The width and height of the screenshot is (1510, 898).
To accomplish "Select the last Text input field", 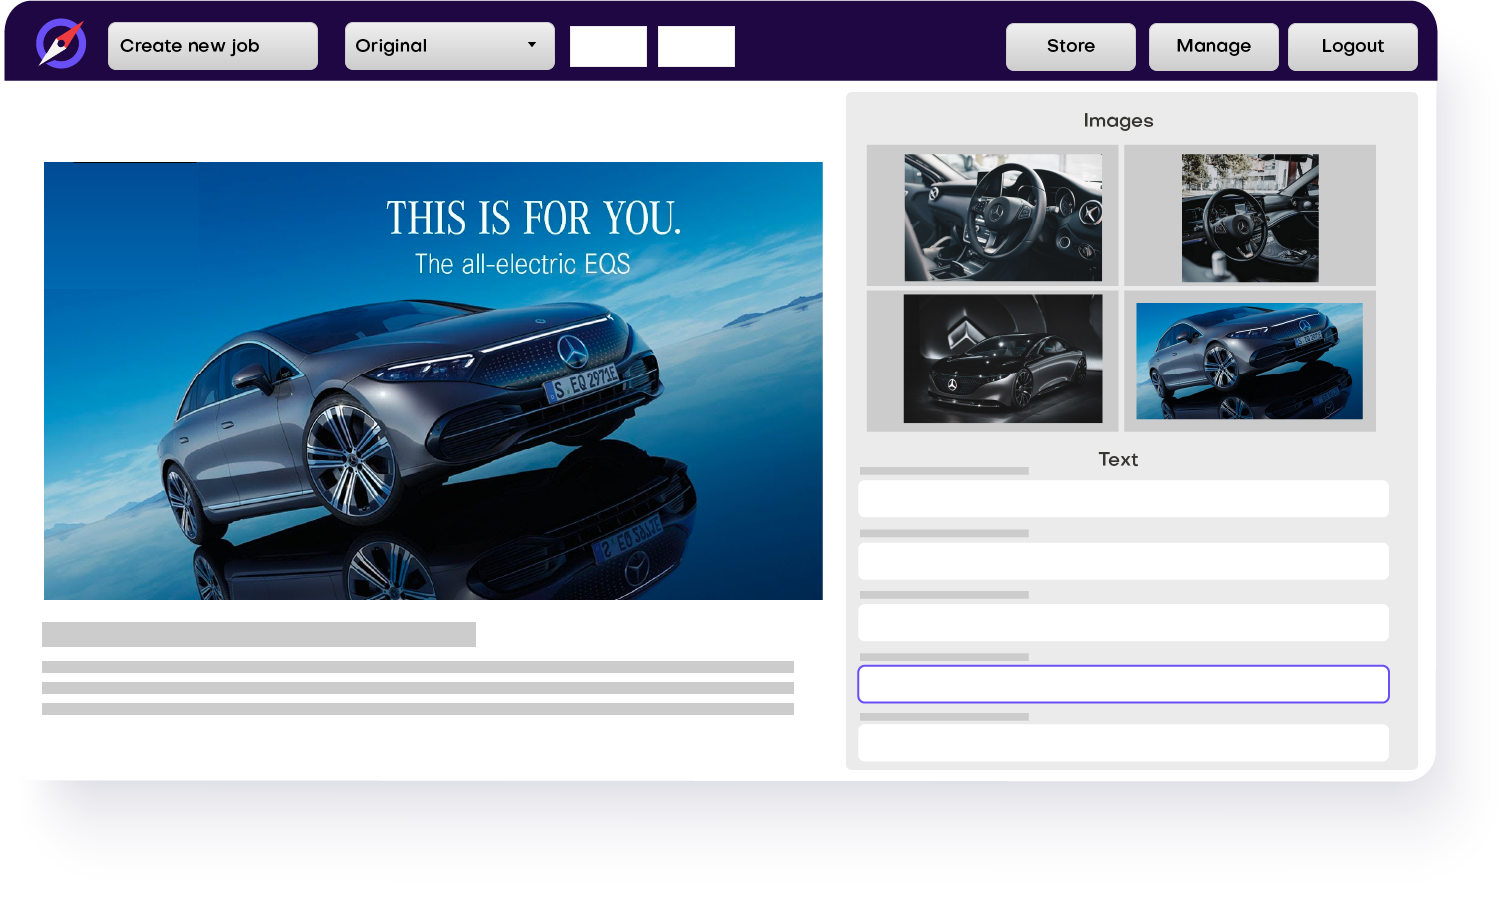I will (x=1123, y=743).
